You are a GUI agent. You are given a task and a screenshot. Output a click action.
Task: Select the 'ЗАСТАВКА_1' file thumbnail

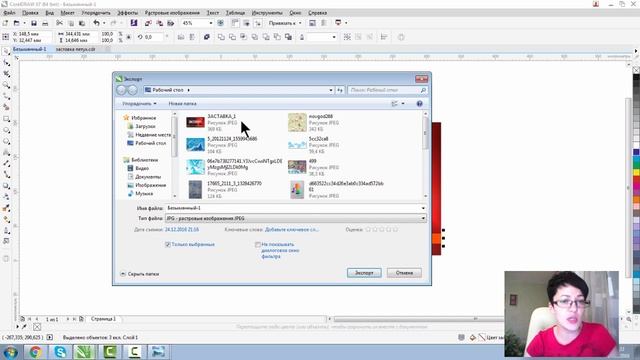click(x=195, y=122)
